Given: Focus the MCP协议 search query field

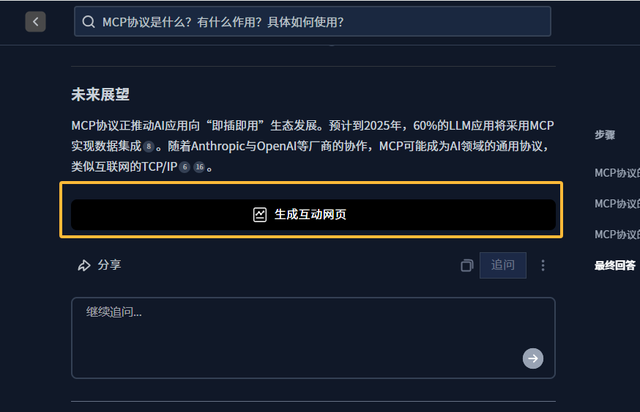Looking at the screenshot, I should (313, 22).
